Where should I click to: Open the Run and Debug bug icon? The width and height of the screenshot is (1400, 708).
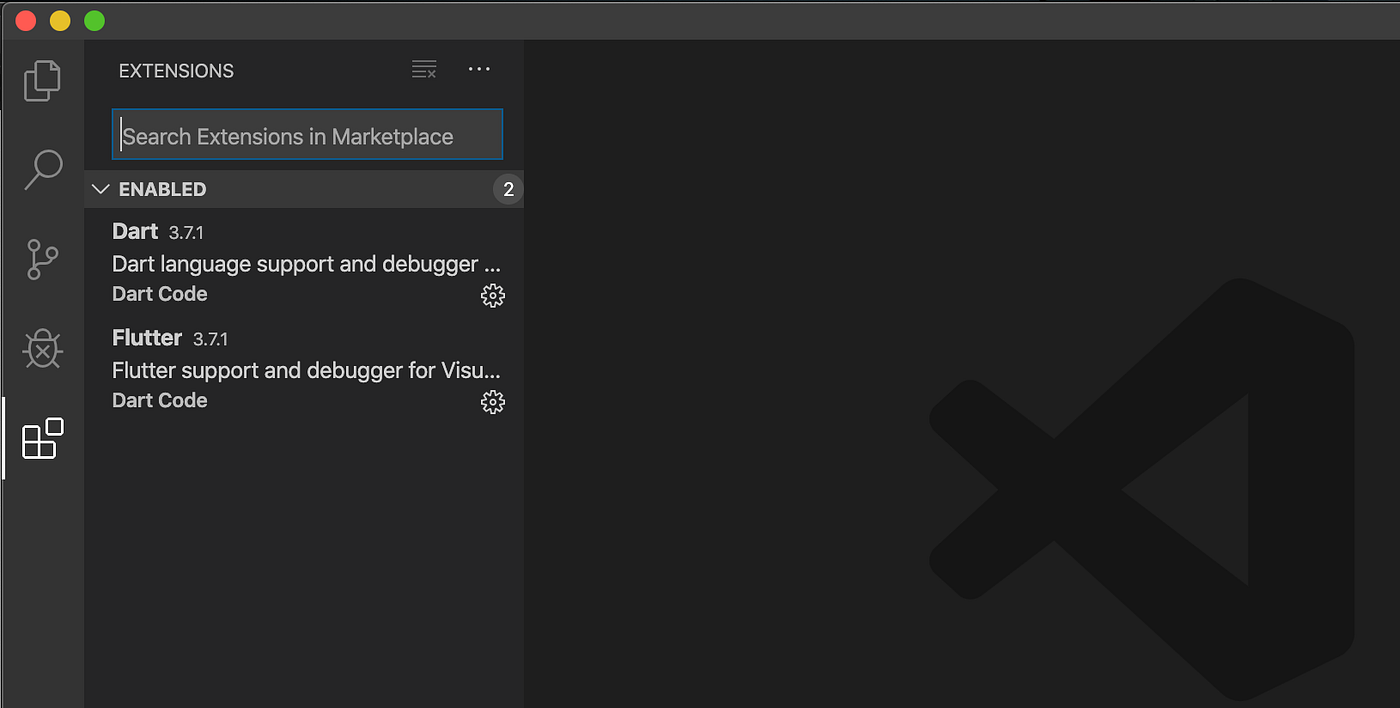tap(42, 350)
